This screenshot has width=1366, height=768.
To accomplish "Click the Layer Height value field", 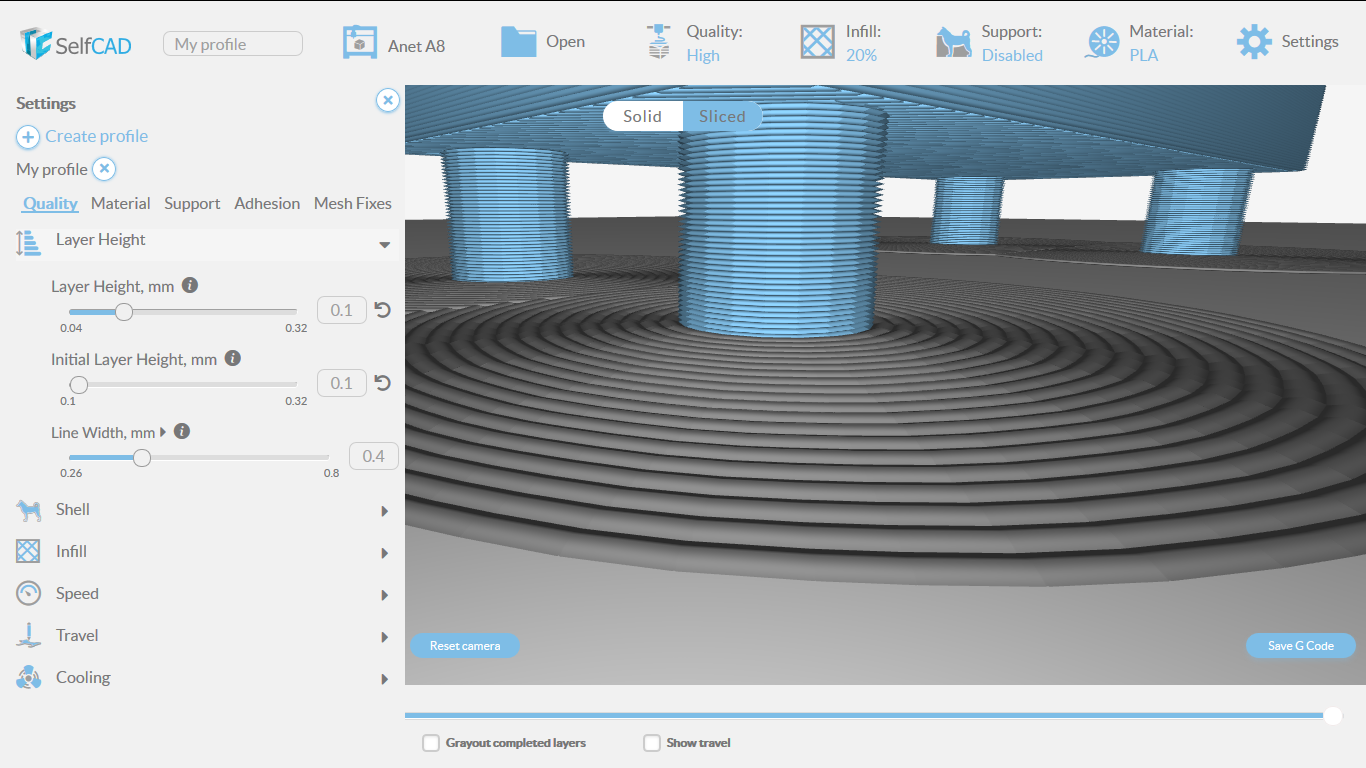I will coord(342,310).
